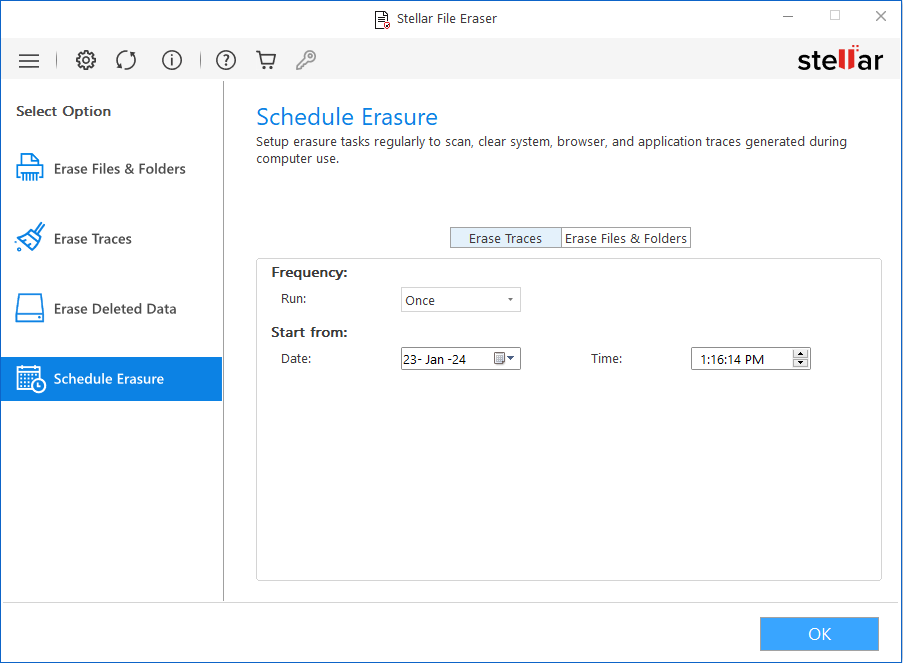Click the shopping cart Buy icon
The width and height of the screenshot is (903, 663).
point(265,60)
